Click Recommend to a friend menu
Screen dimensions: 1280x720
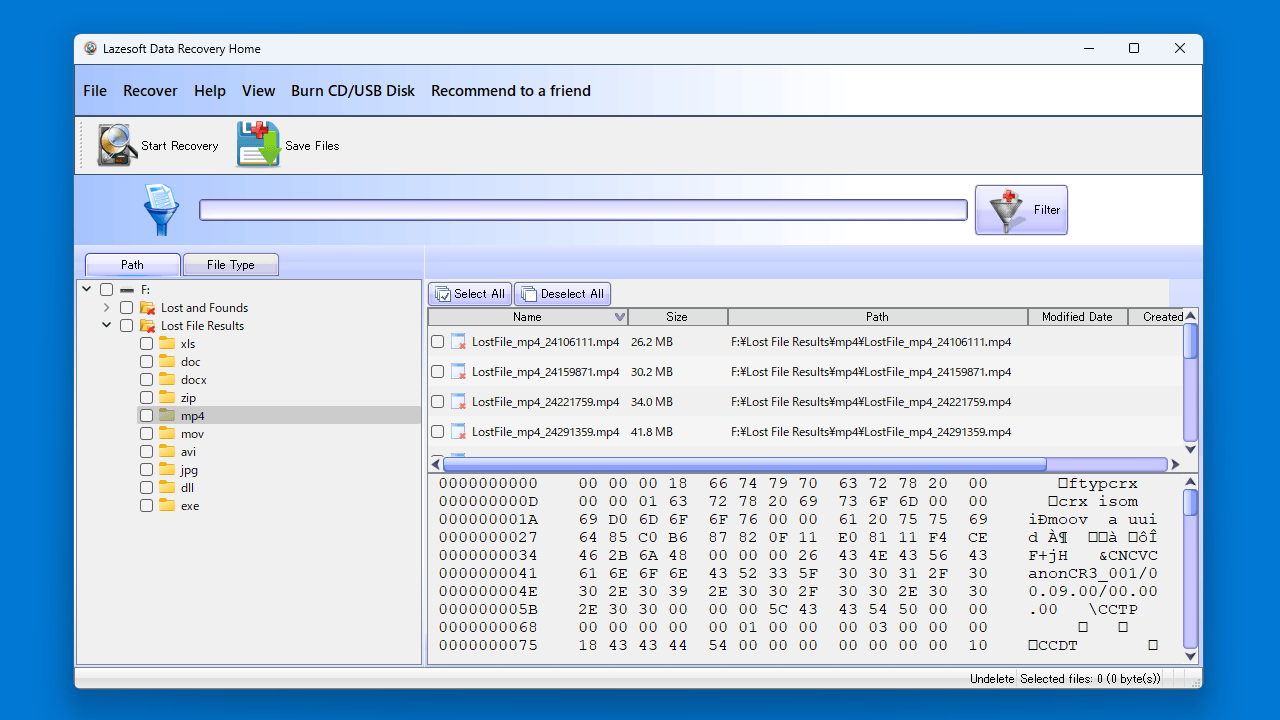(x=511, y=91)
